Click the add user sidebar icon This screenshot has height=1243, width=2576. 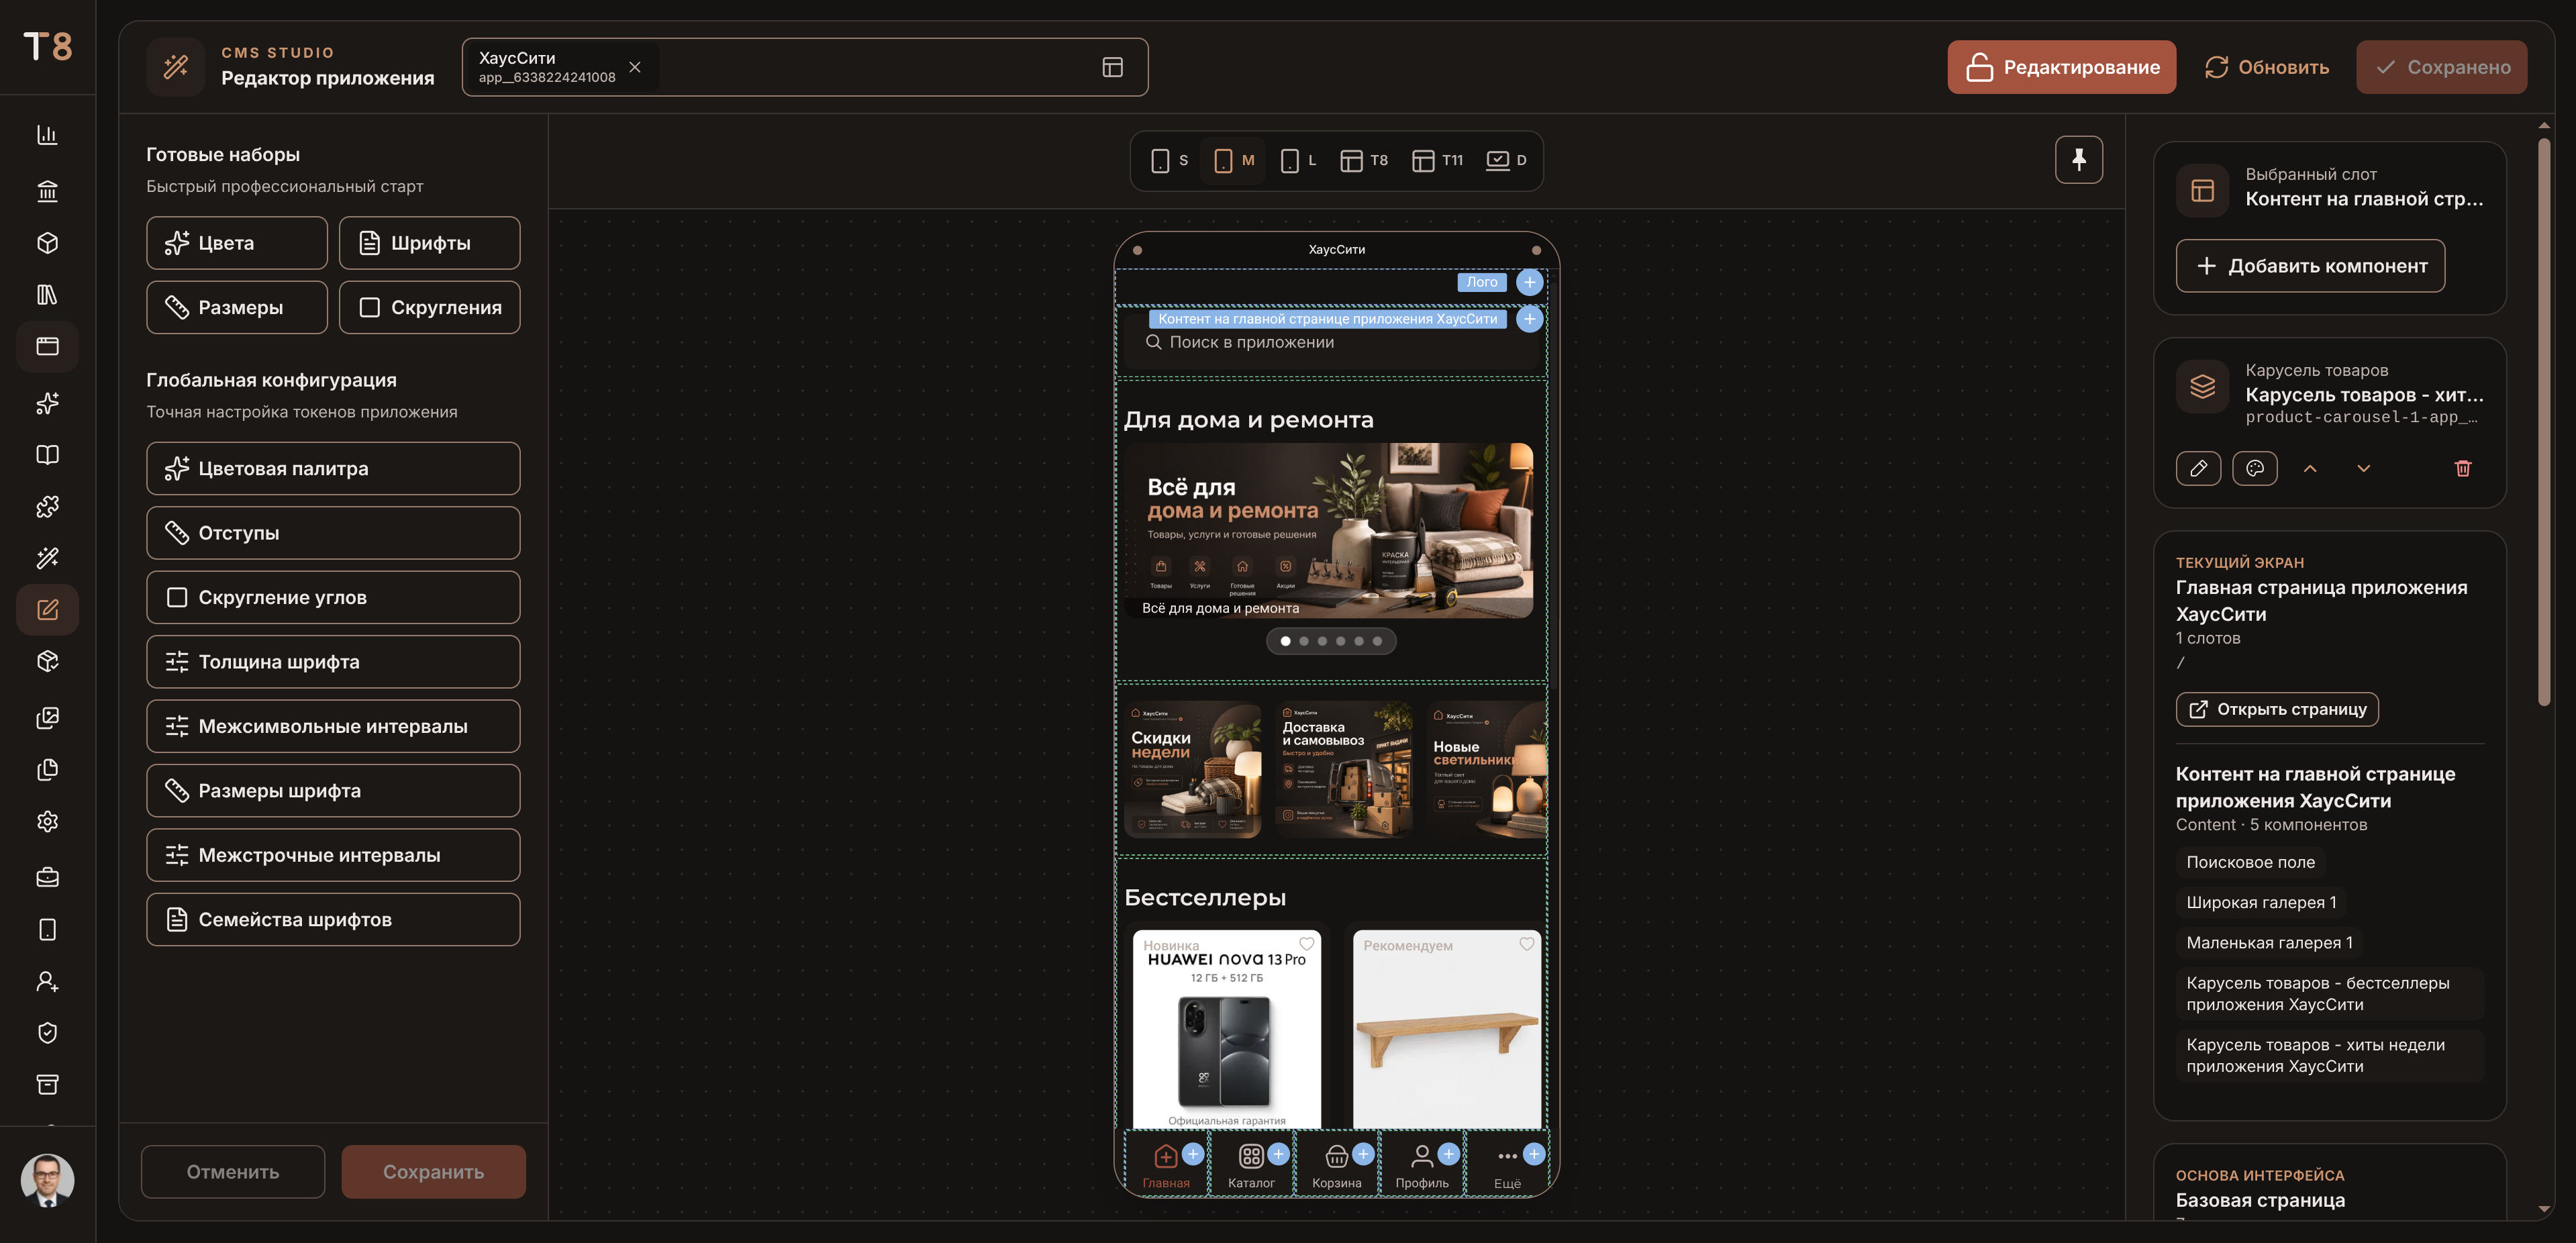[47, 981]
